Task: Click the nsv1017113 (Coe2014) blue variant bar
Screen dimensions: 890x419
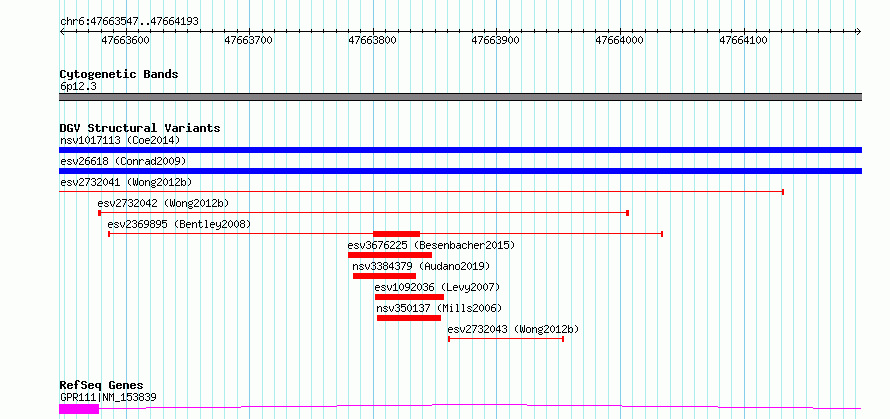Action: click(460, 150)
